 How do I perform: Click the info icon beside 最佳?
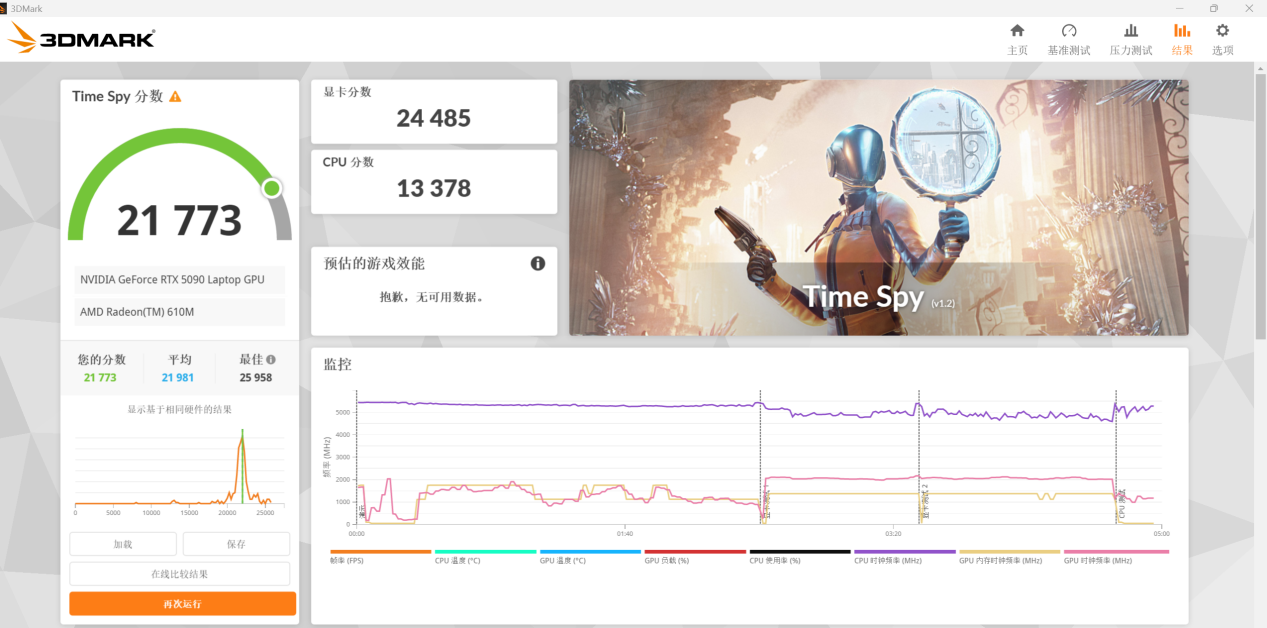click(271, 360)
